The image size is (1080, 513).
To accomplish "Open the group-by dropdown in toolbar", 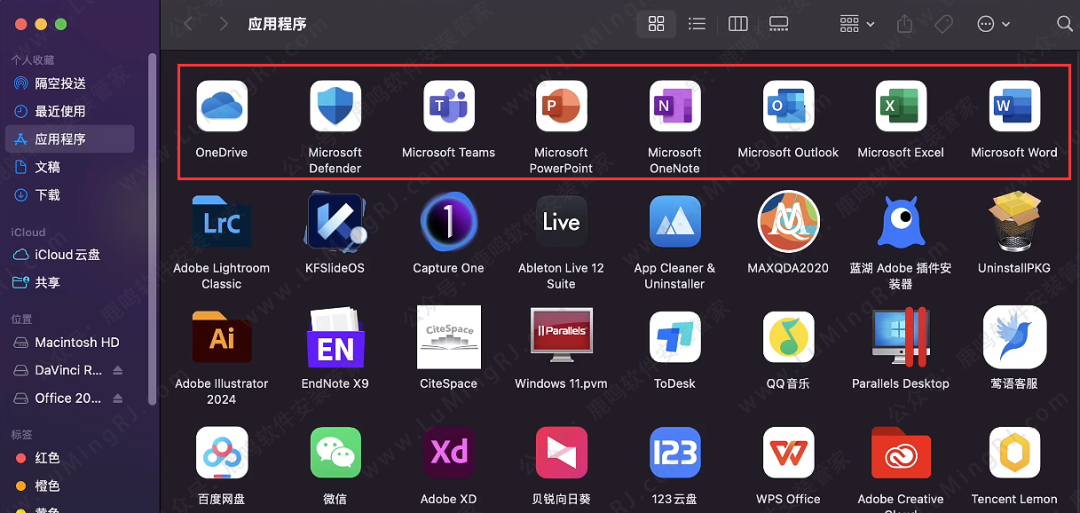I will tap(857, 24).
